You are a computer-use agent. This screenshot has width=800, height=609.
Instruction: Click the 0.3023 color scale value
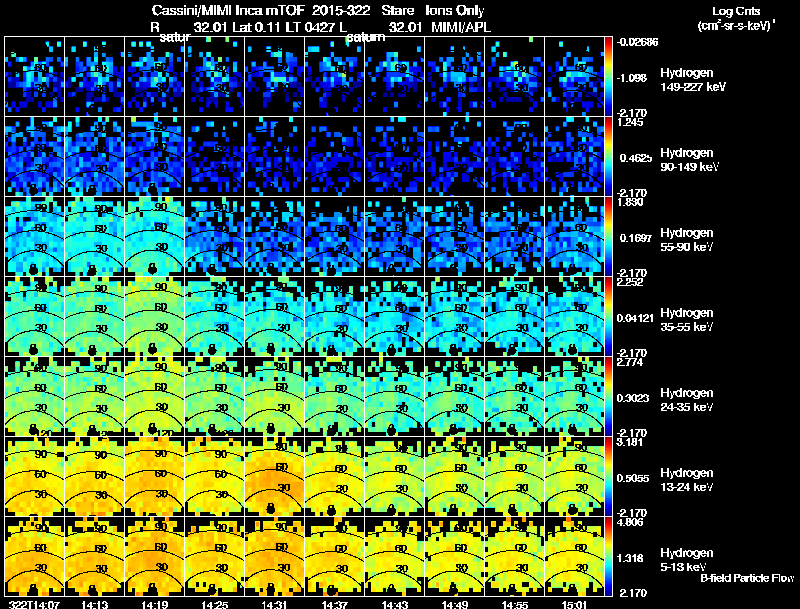[x=636, y=398]
